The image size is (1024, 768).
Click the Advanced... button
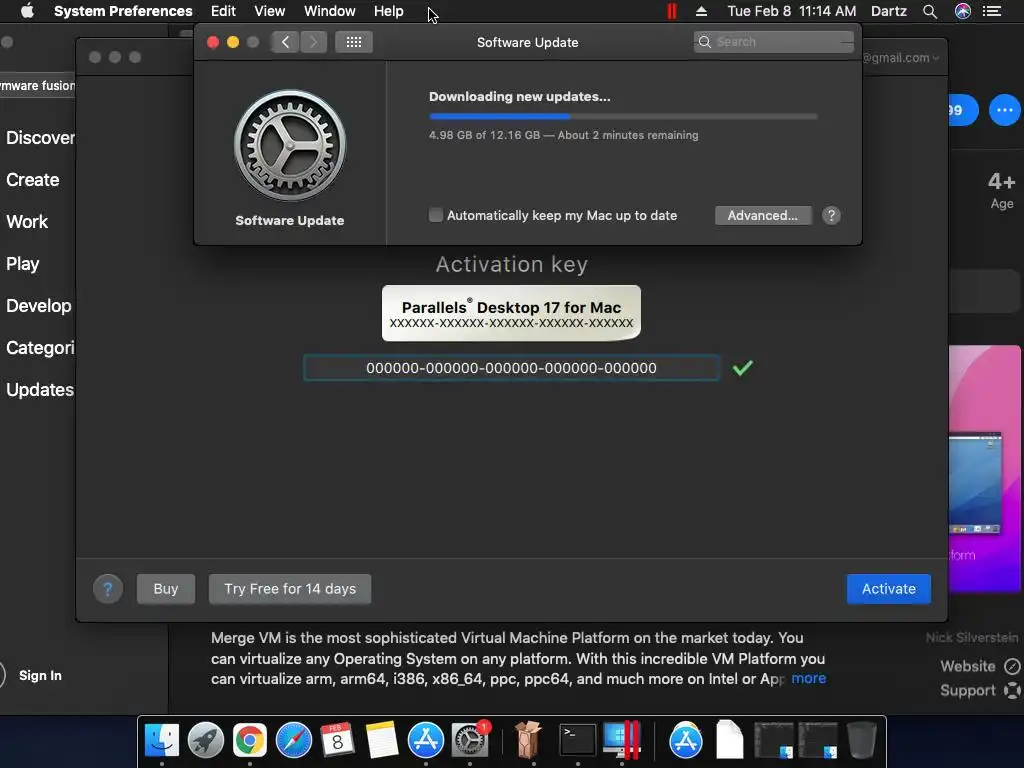click(x=763, y=216)
